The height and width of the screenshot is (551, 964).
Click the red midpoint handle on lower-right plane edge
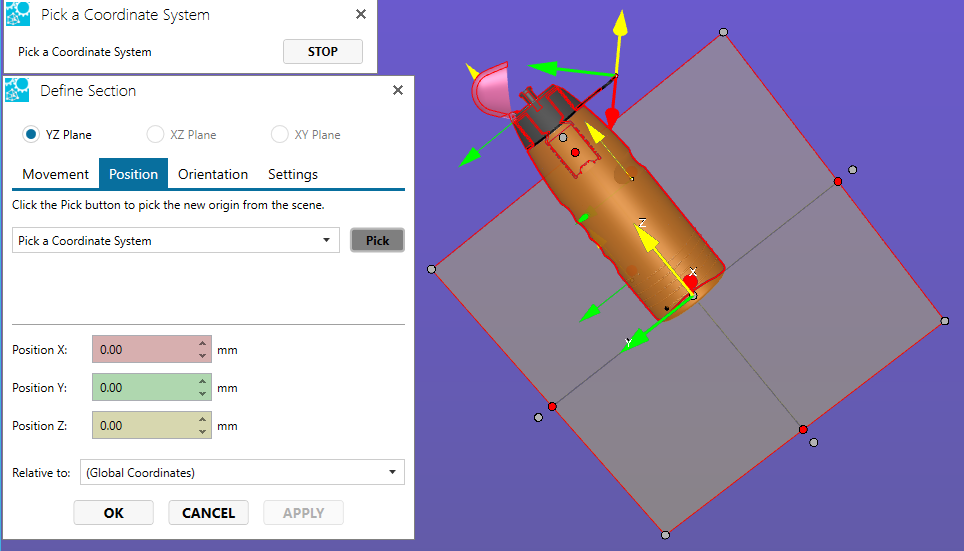pyautogui.click(x=803, y=429)
